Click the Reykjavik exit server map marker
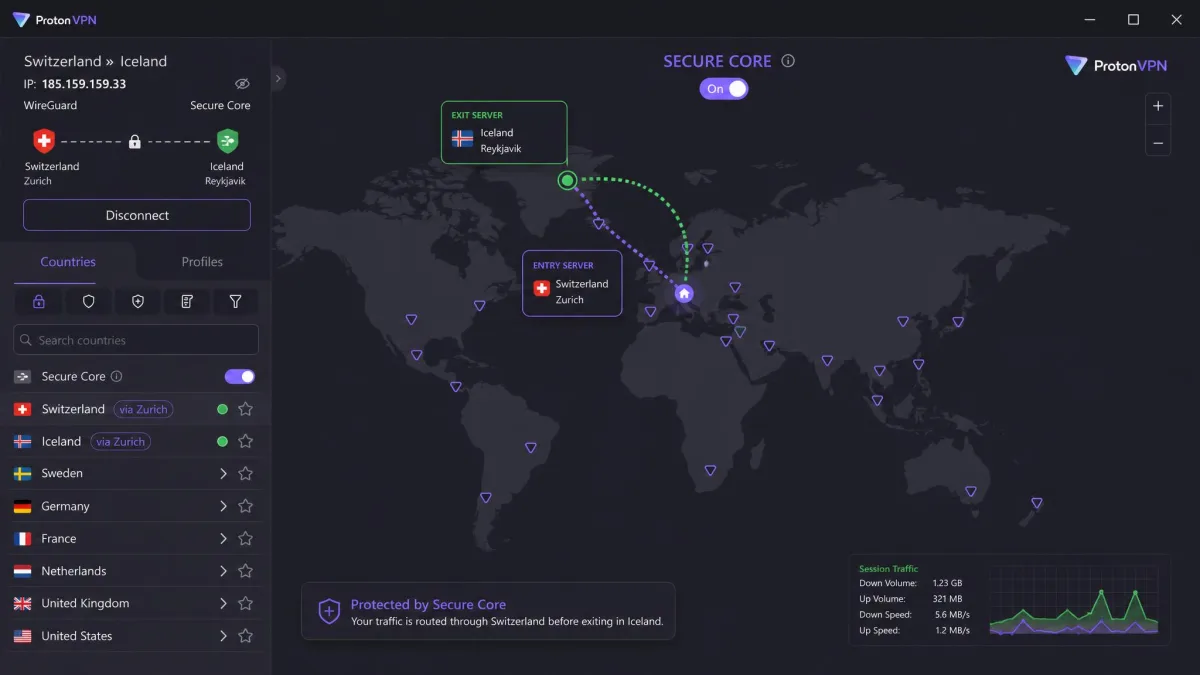The image size is (1200, 675). tap(567, 181)
